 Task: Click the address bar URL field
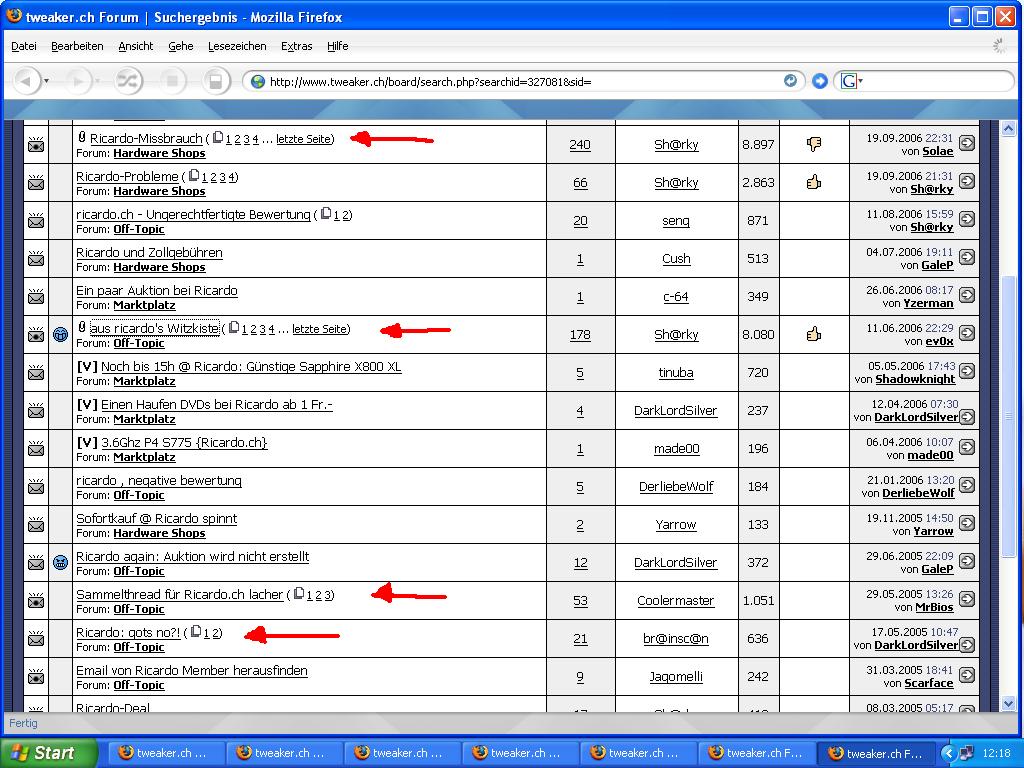coord(520,81)
